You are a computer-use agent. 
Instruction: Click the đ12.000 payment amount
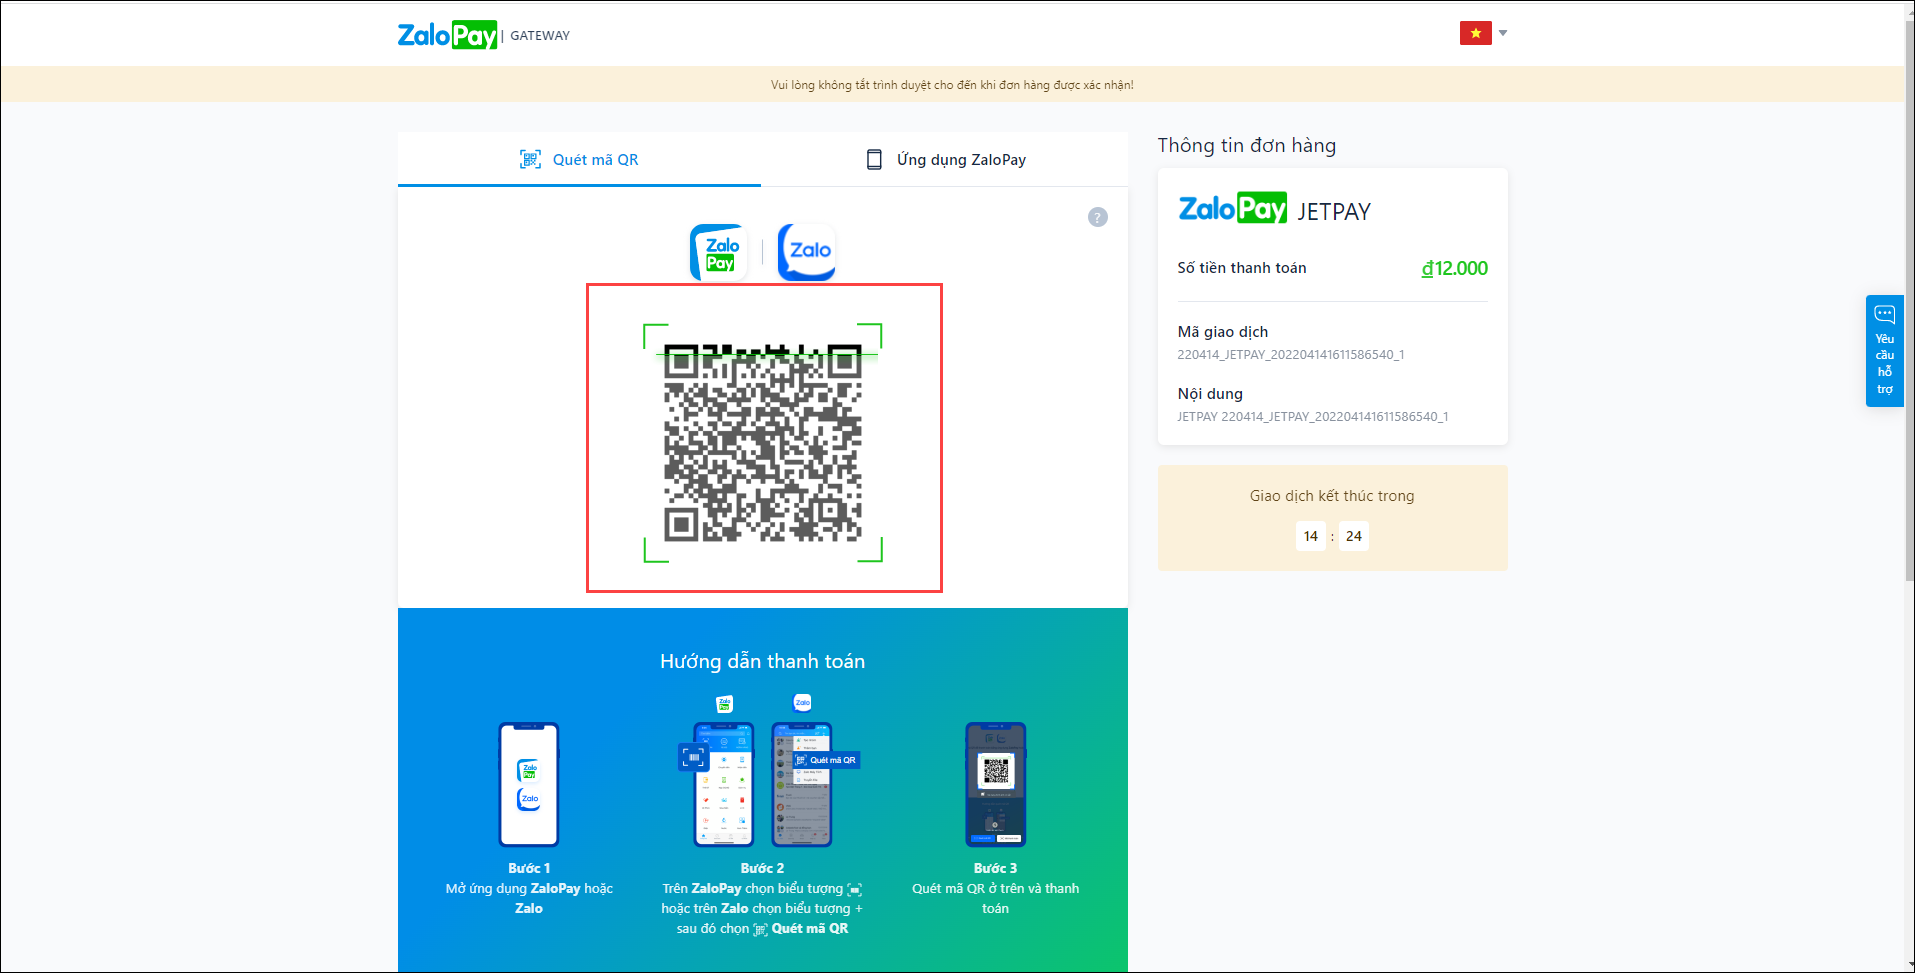coord(1455,268)
